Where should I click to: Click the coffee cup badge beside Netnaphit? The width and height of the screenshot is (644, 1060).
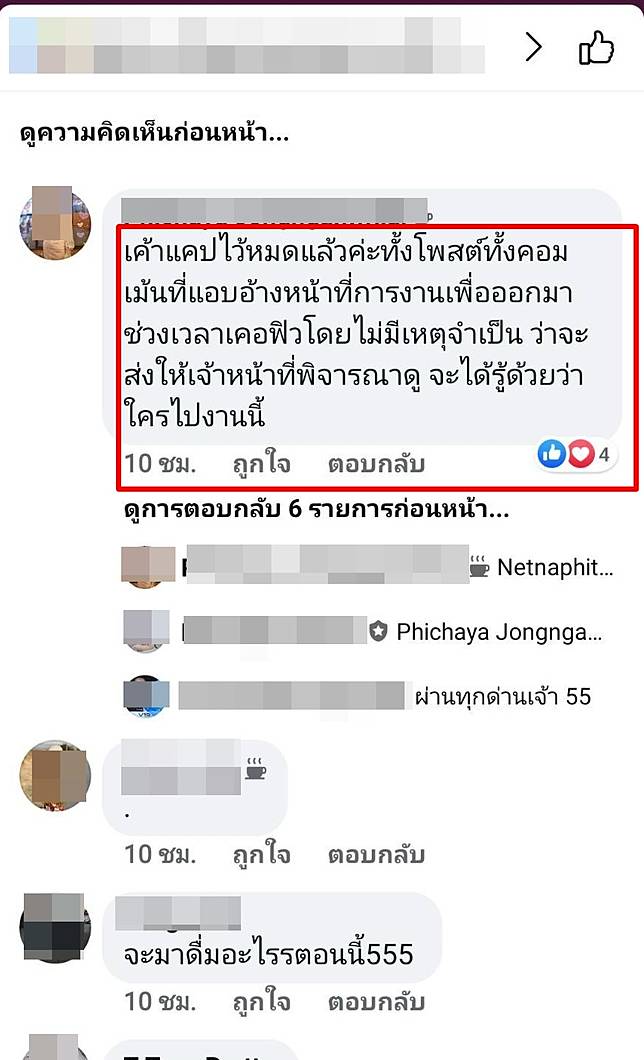click(x=479, y=566)
